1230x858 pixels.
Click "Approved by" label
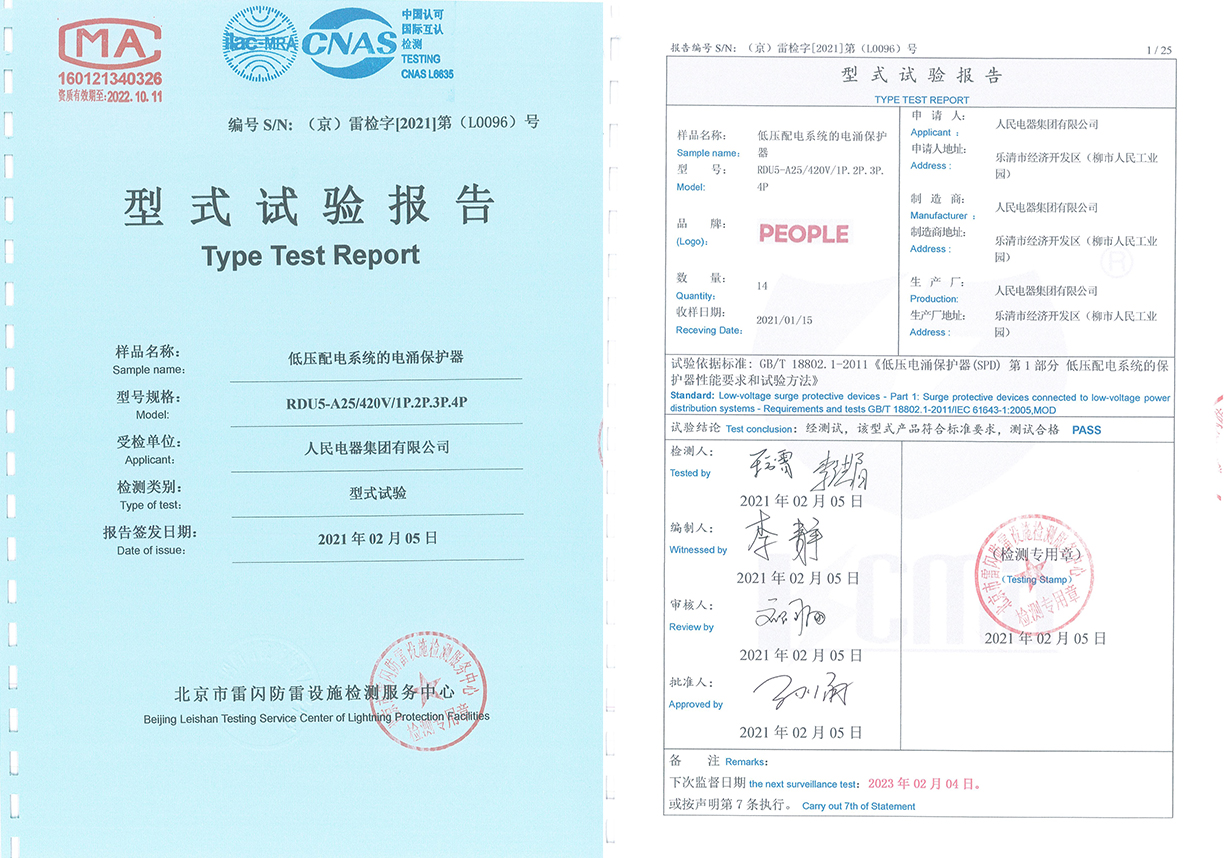coord(696,705)
